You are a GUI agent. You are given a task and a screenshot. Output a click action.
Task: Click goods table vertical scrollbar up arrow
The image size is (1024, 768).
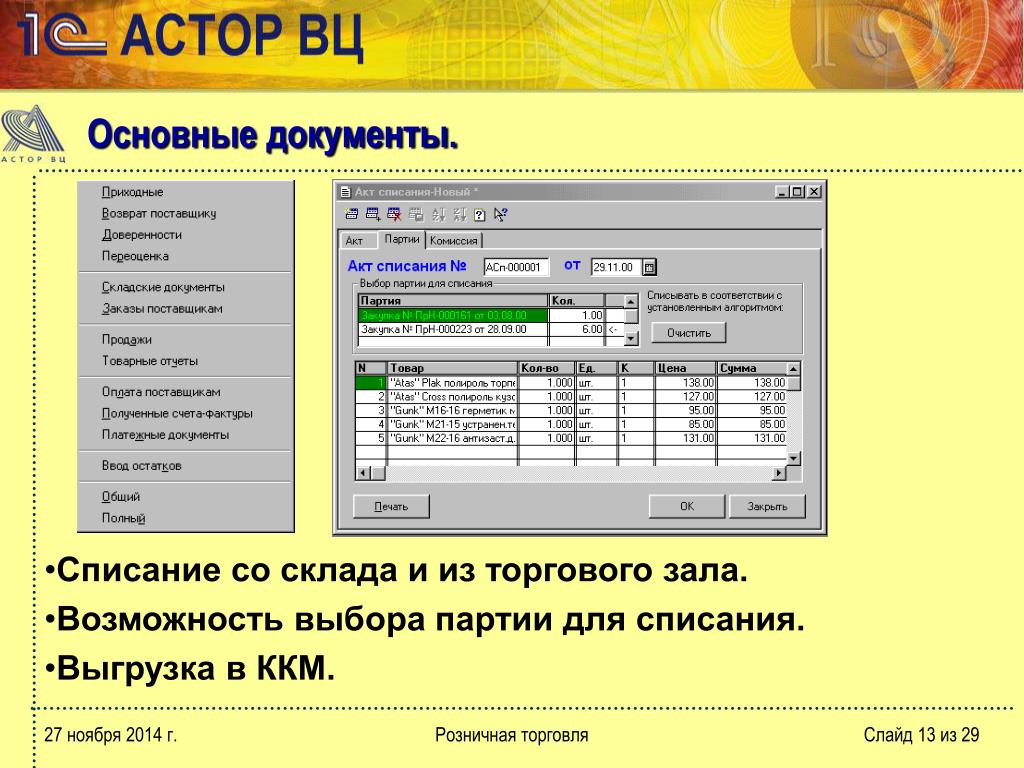point(793,369)
